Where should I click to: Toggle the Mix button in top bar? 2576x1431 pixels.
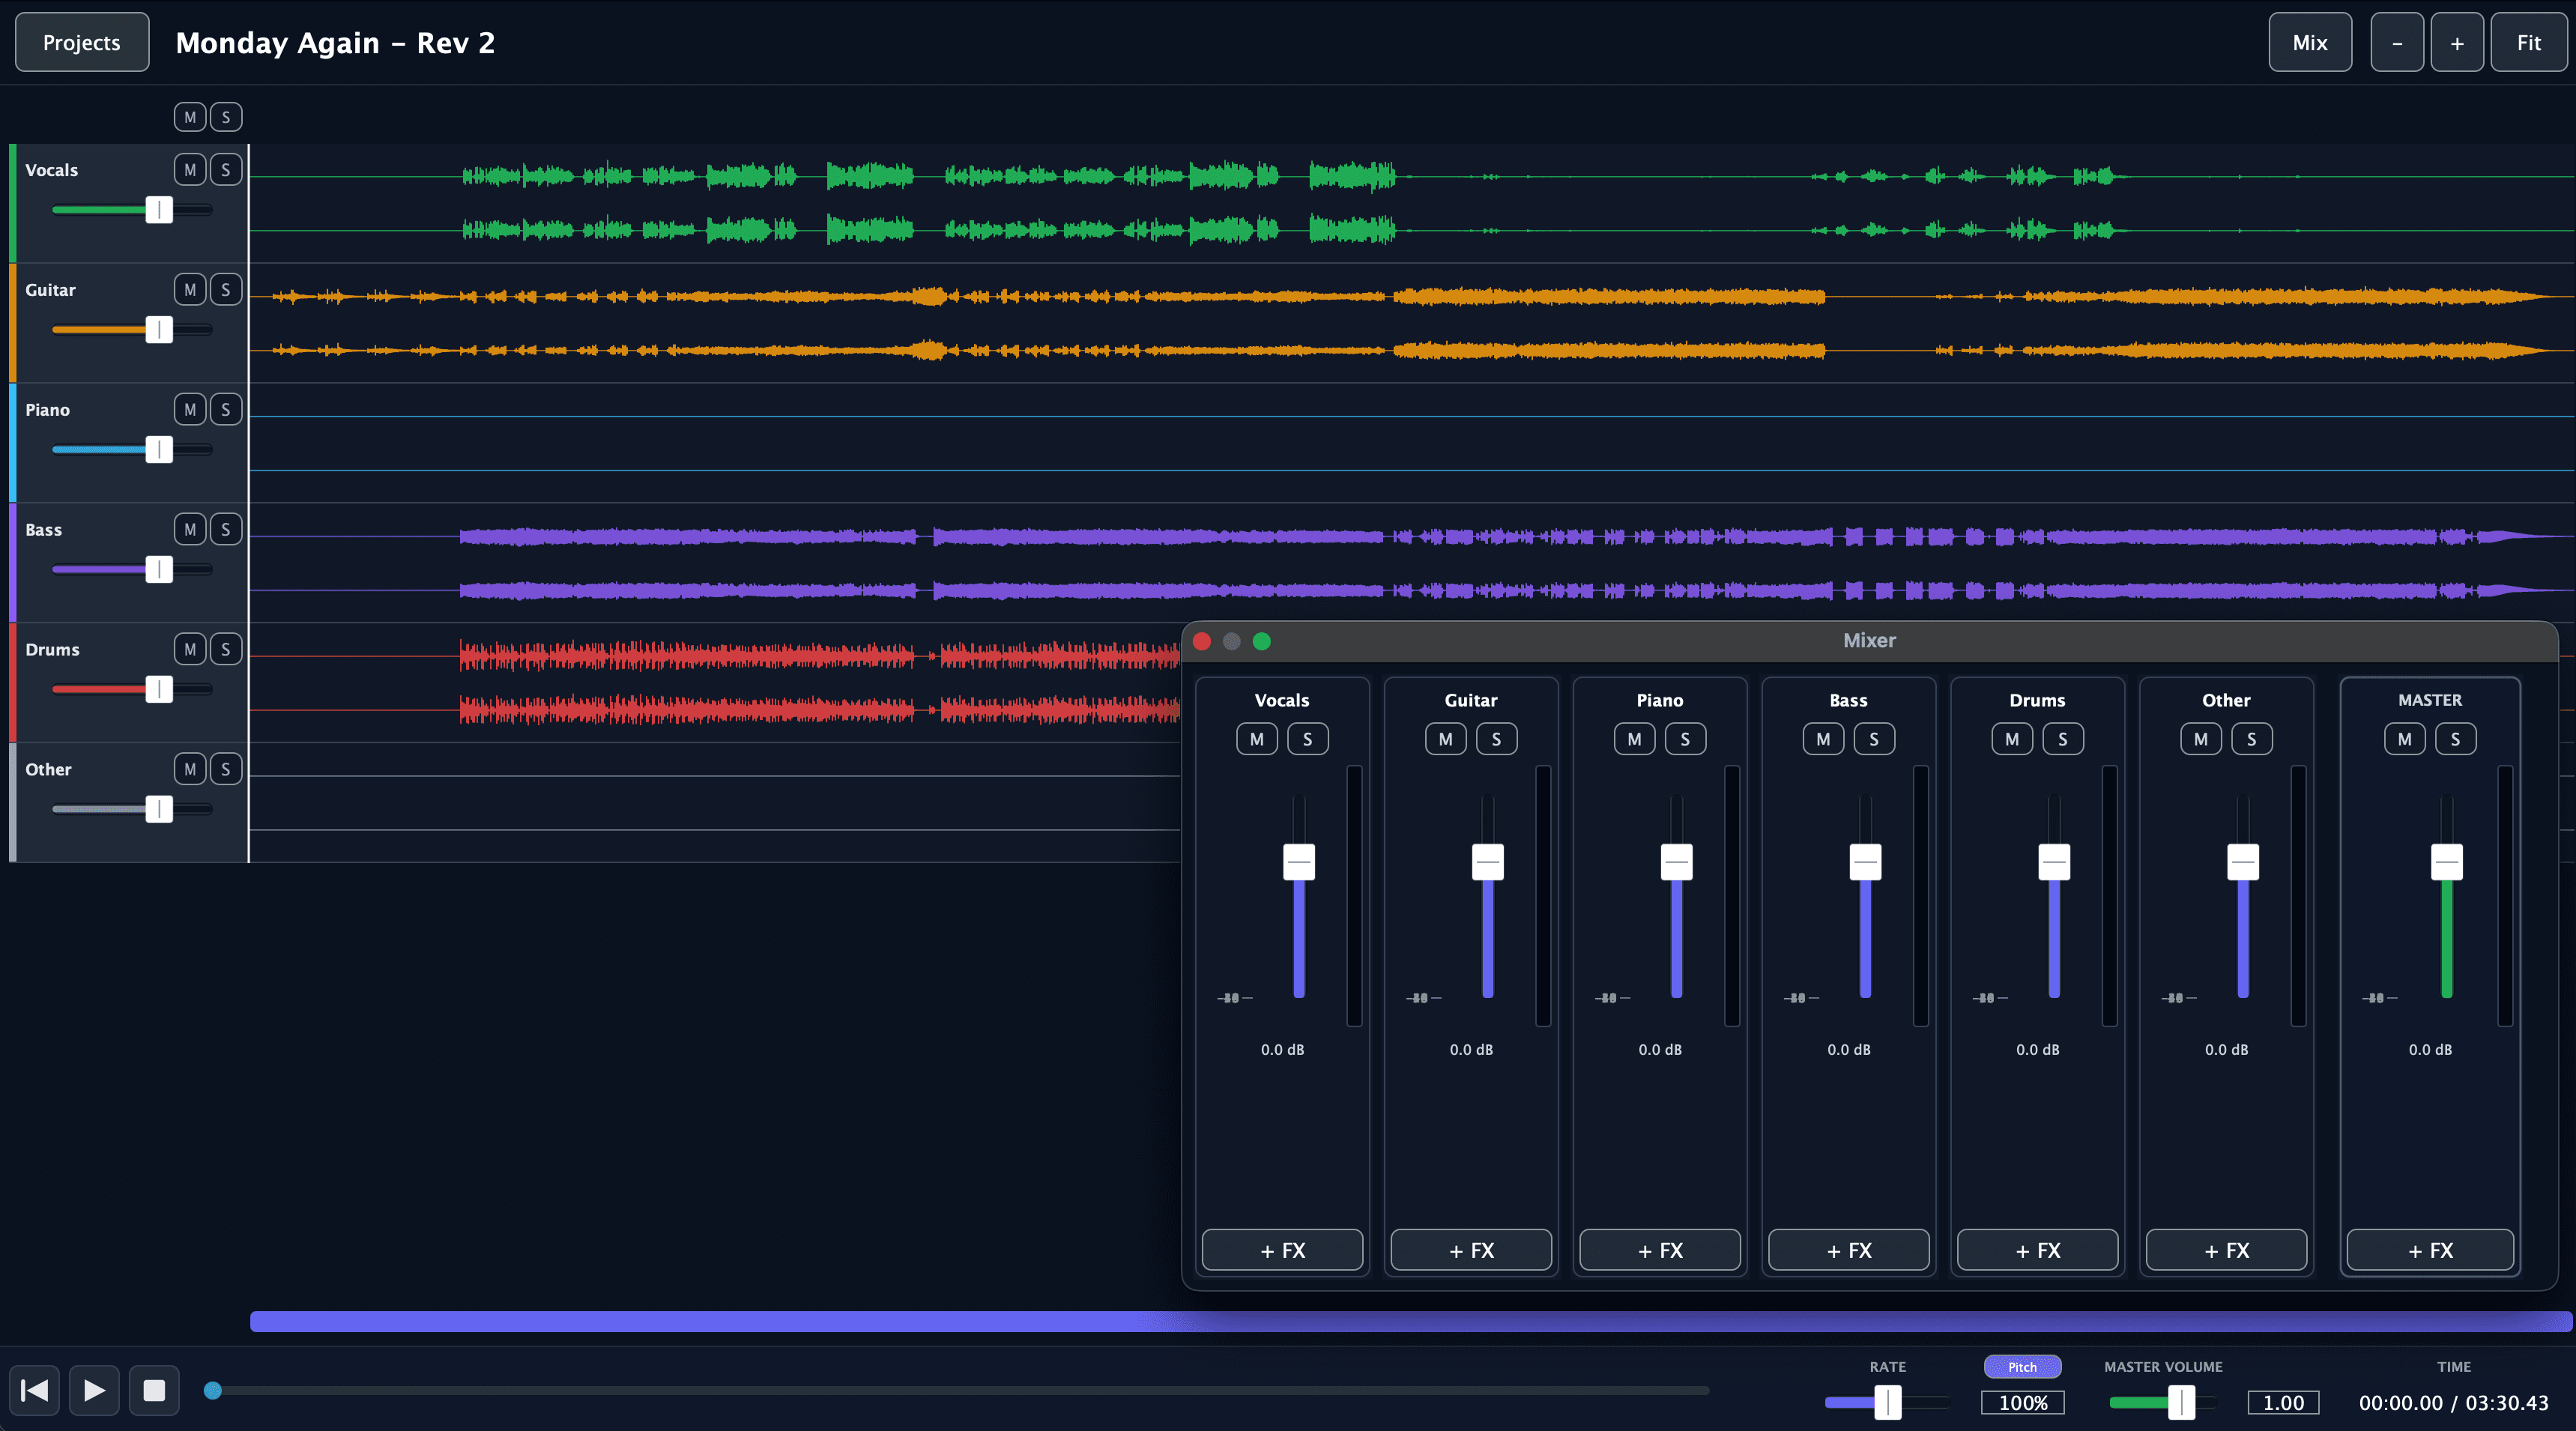2310,42
